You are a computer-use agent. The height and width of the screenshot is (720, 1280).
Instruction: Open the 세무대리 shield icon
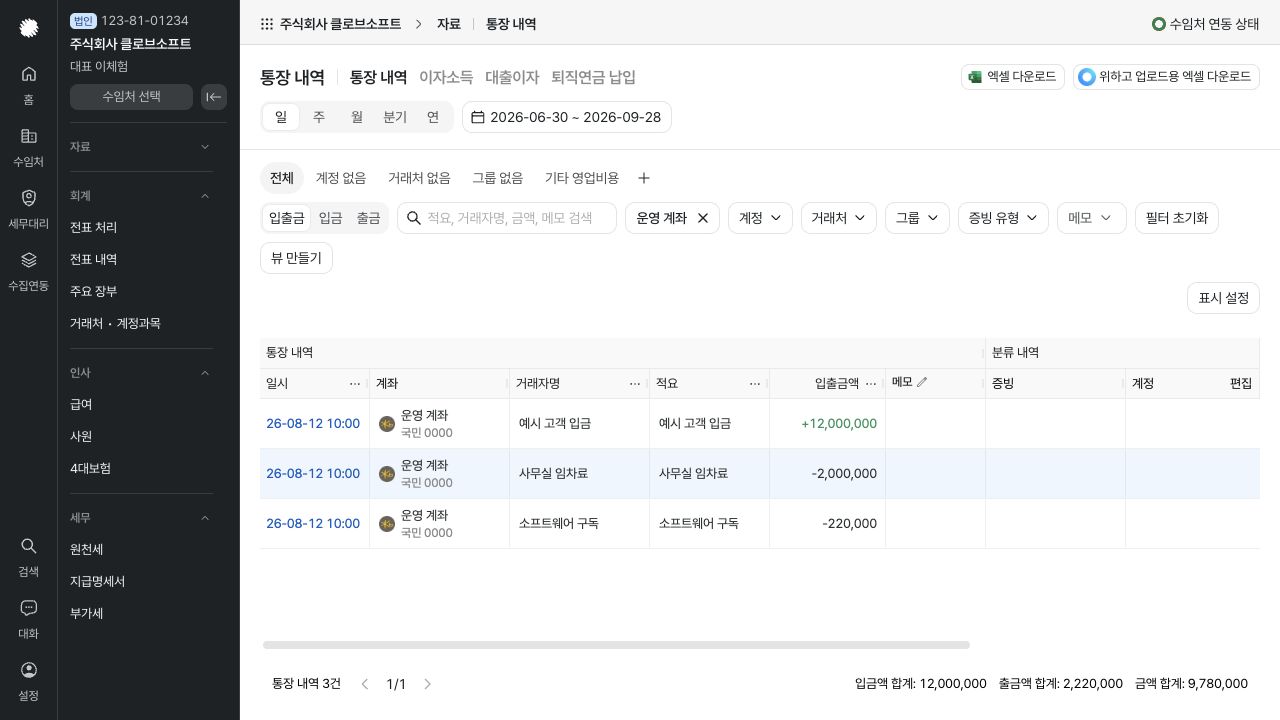point(28,208)
